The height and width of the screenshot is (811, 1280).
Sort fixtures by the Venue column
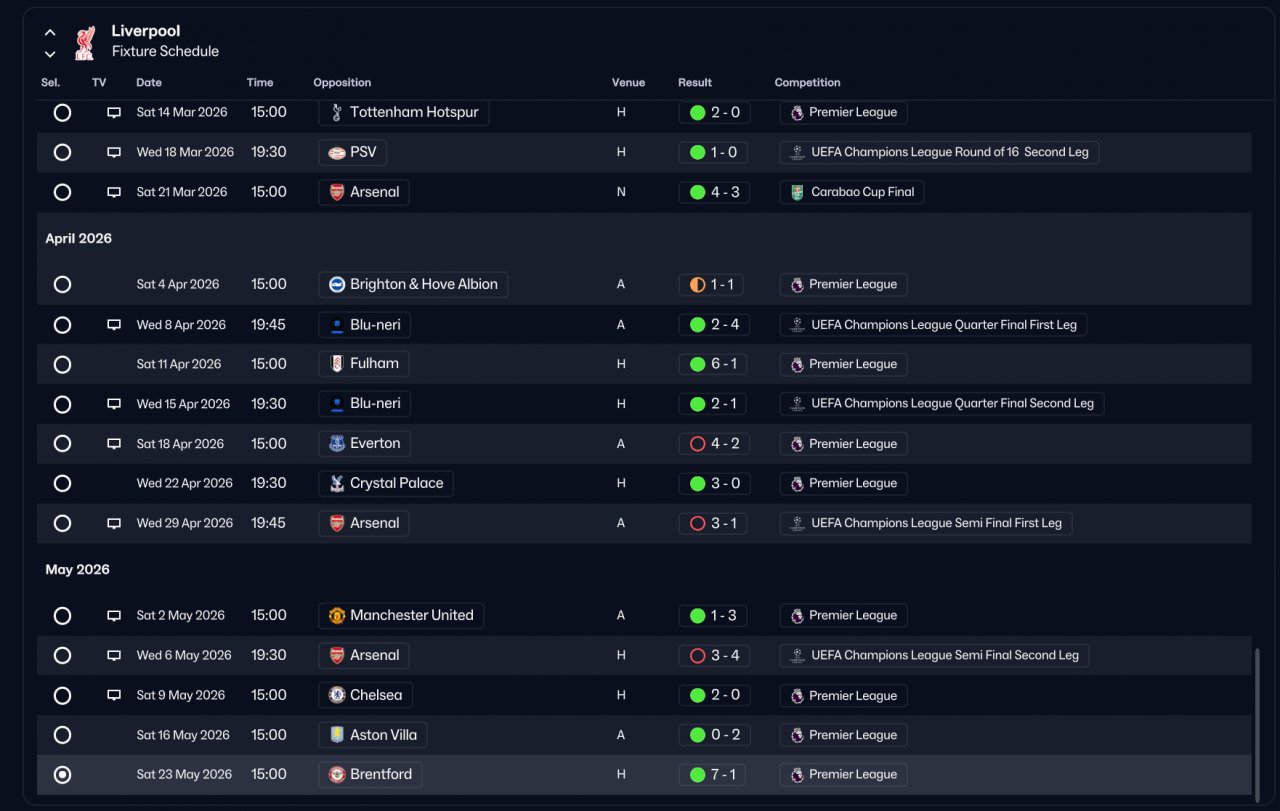628,83
